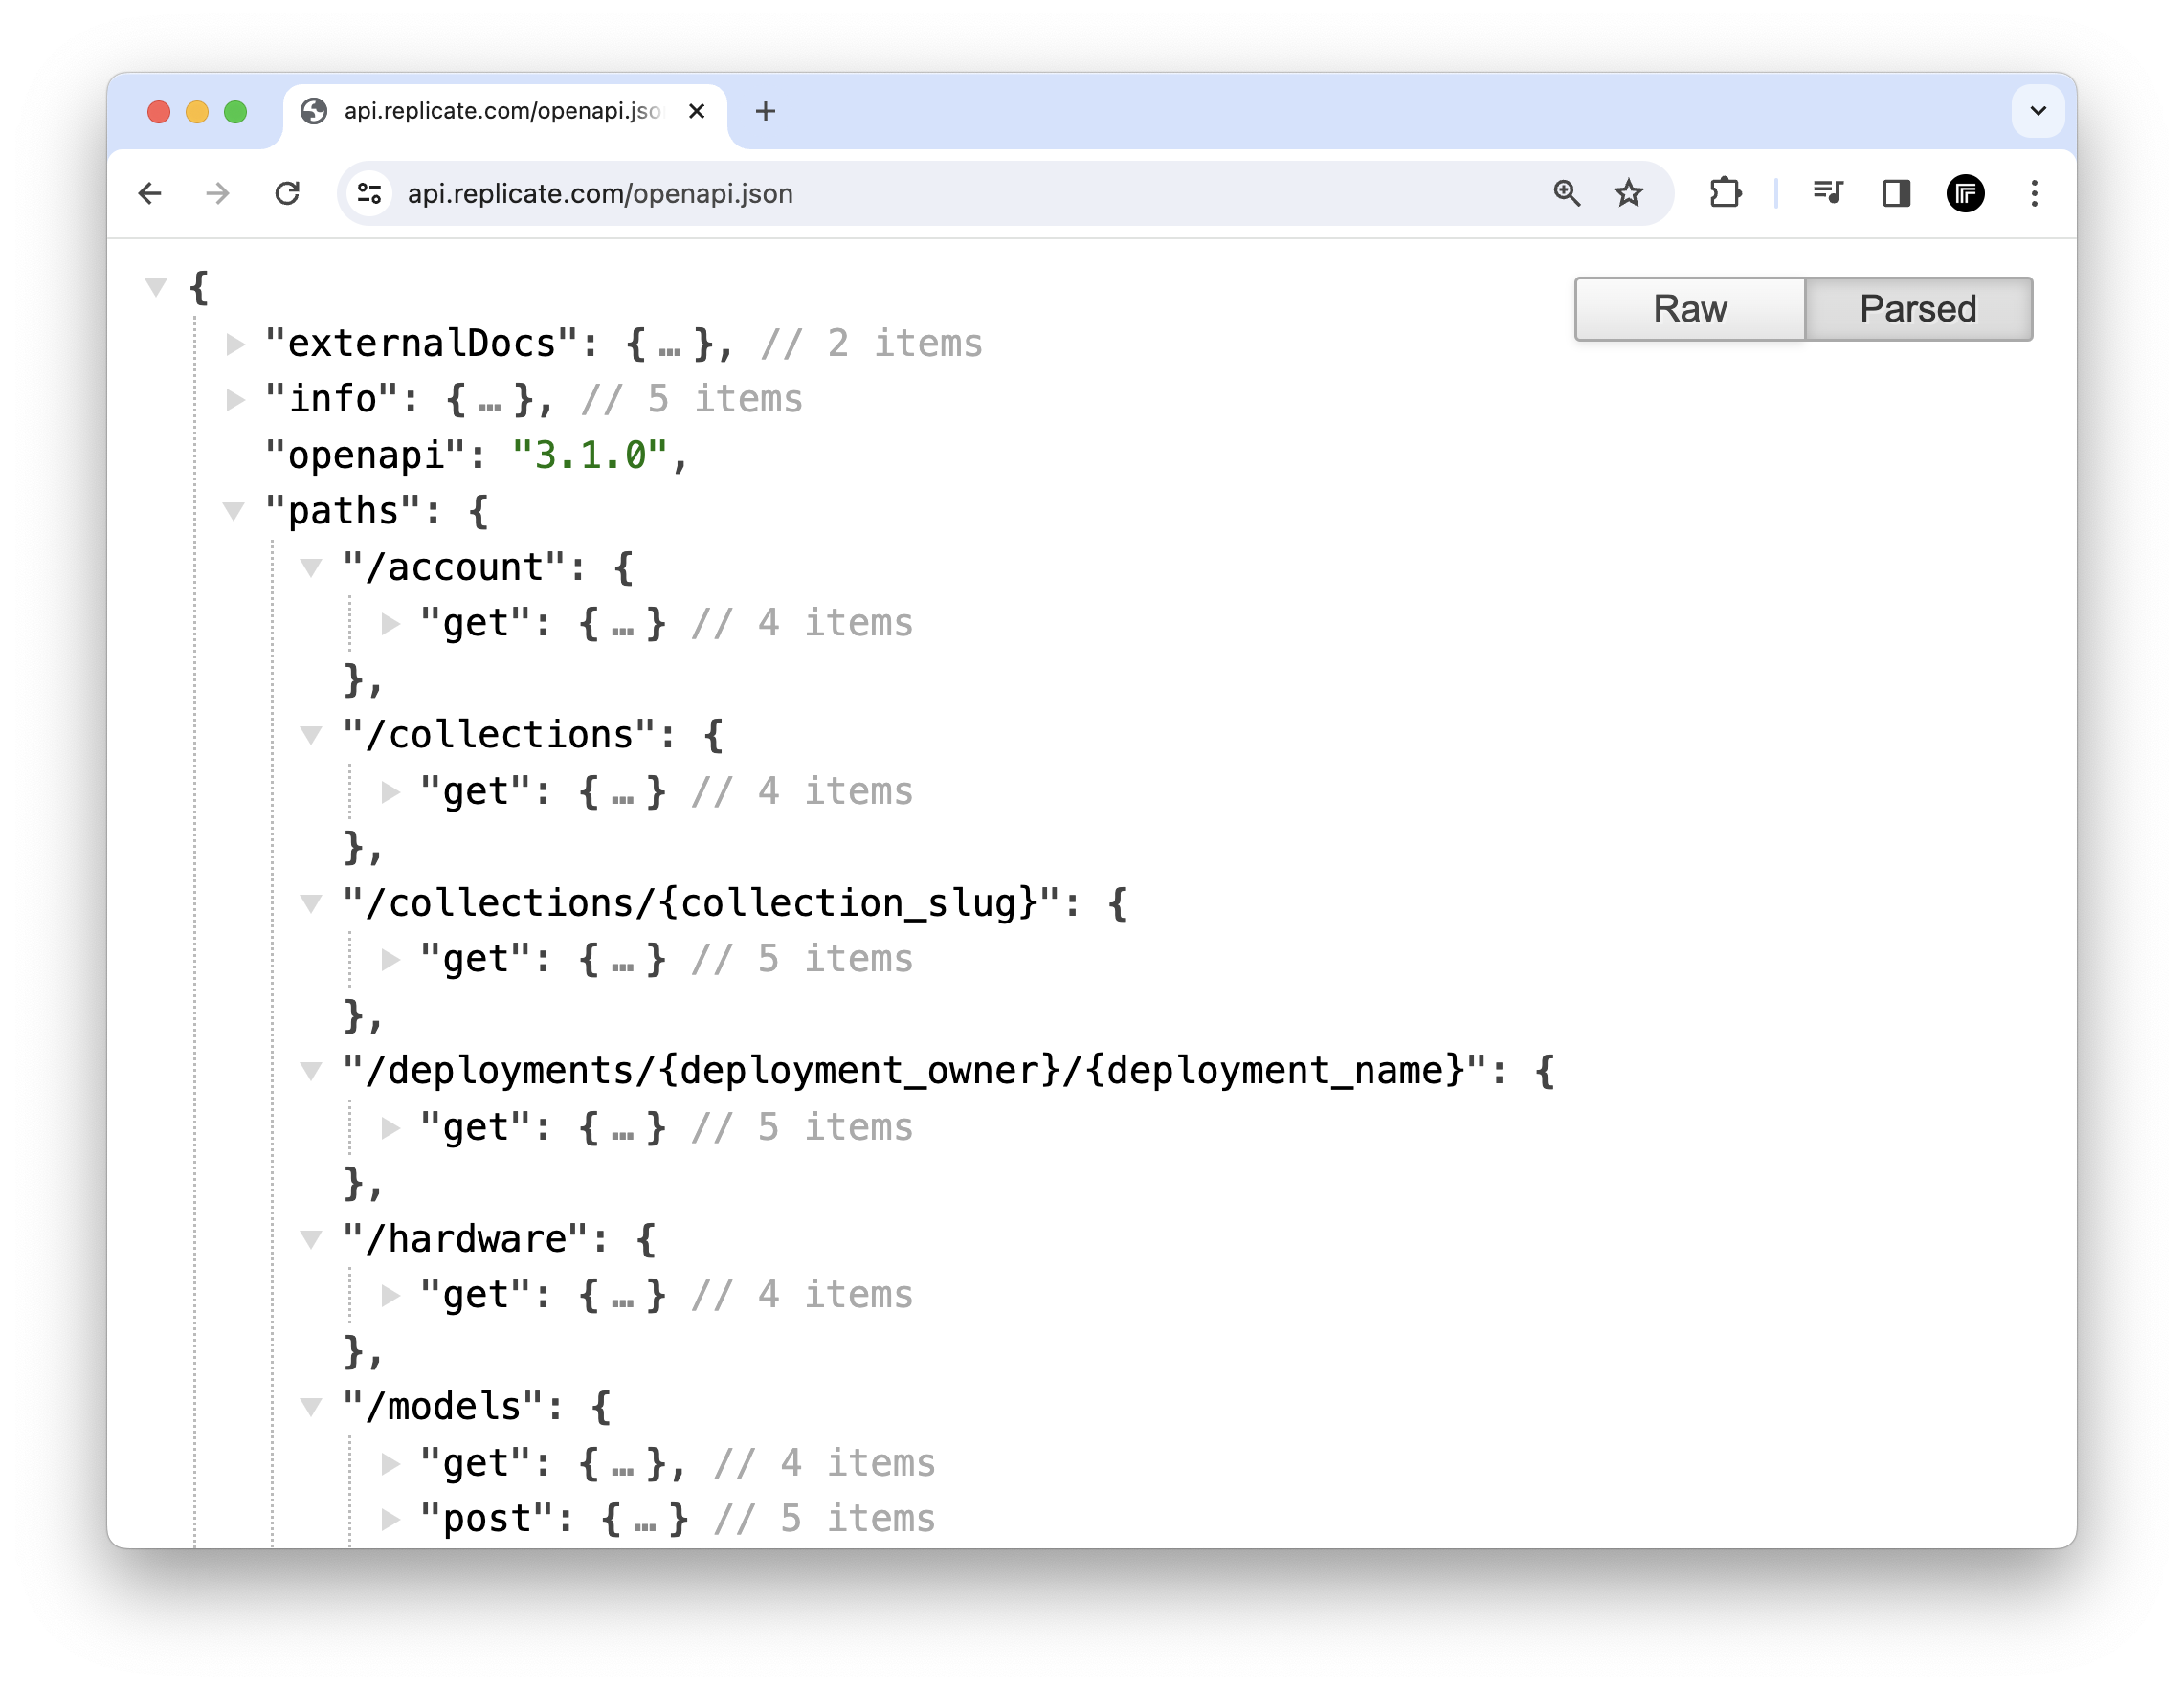Open the media controls music note icon

1827,193
